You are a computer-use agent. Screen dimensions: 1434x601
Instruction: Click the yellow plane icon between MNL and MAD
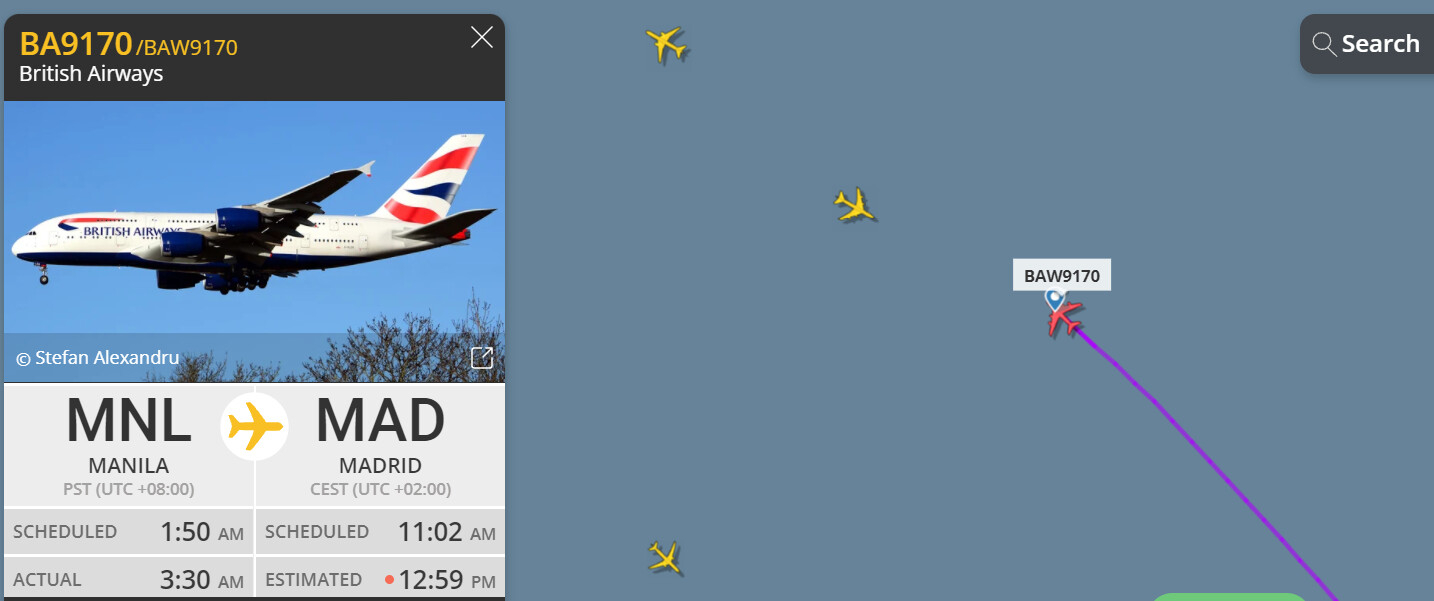255,427
